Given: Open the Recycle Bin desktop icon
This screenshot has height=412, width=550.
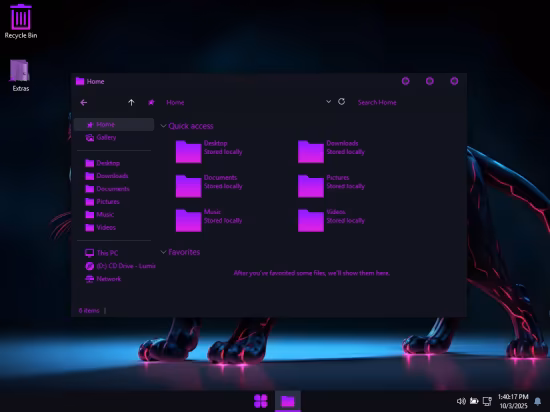Looking at the screenshot, I should (21, 21).
